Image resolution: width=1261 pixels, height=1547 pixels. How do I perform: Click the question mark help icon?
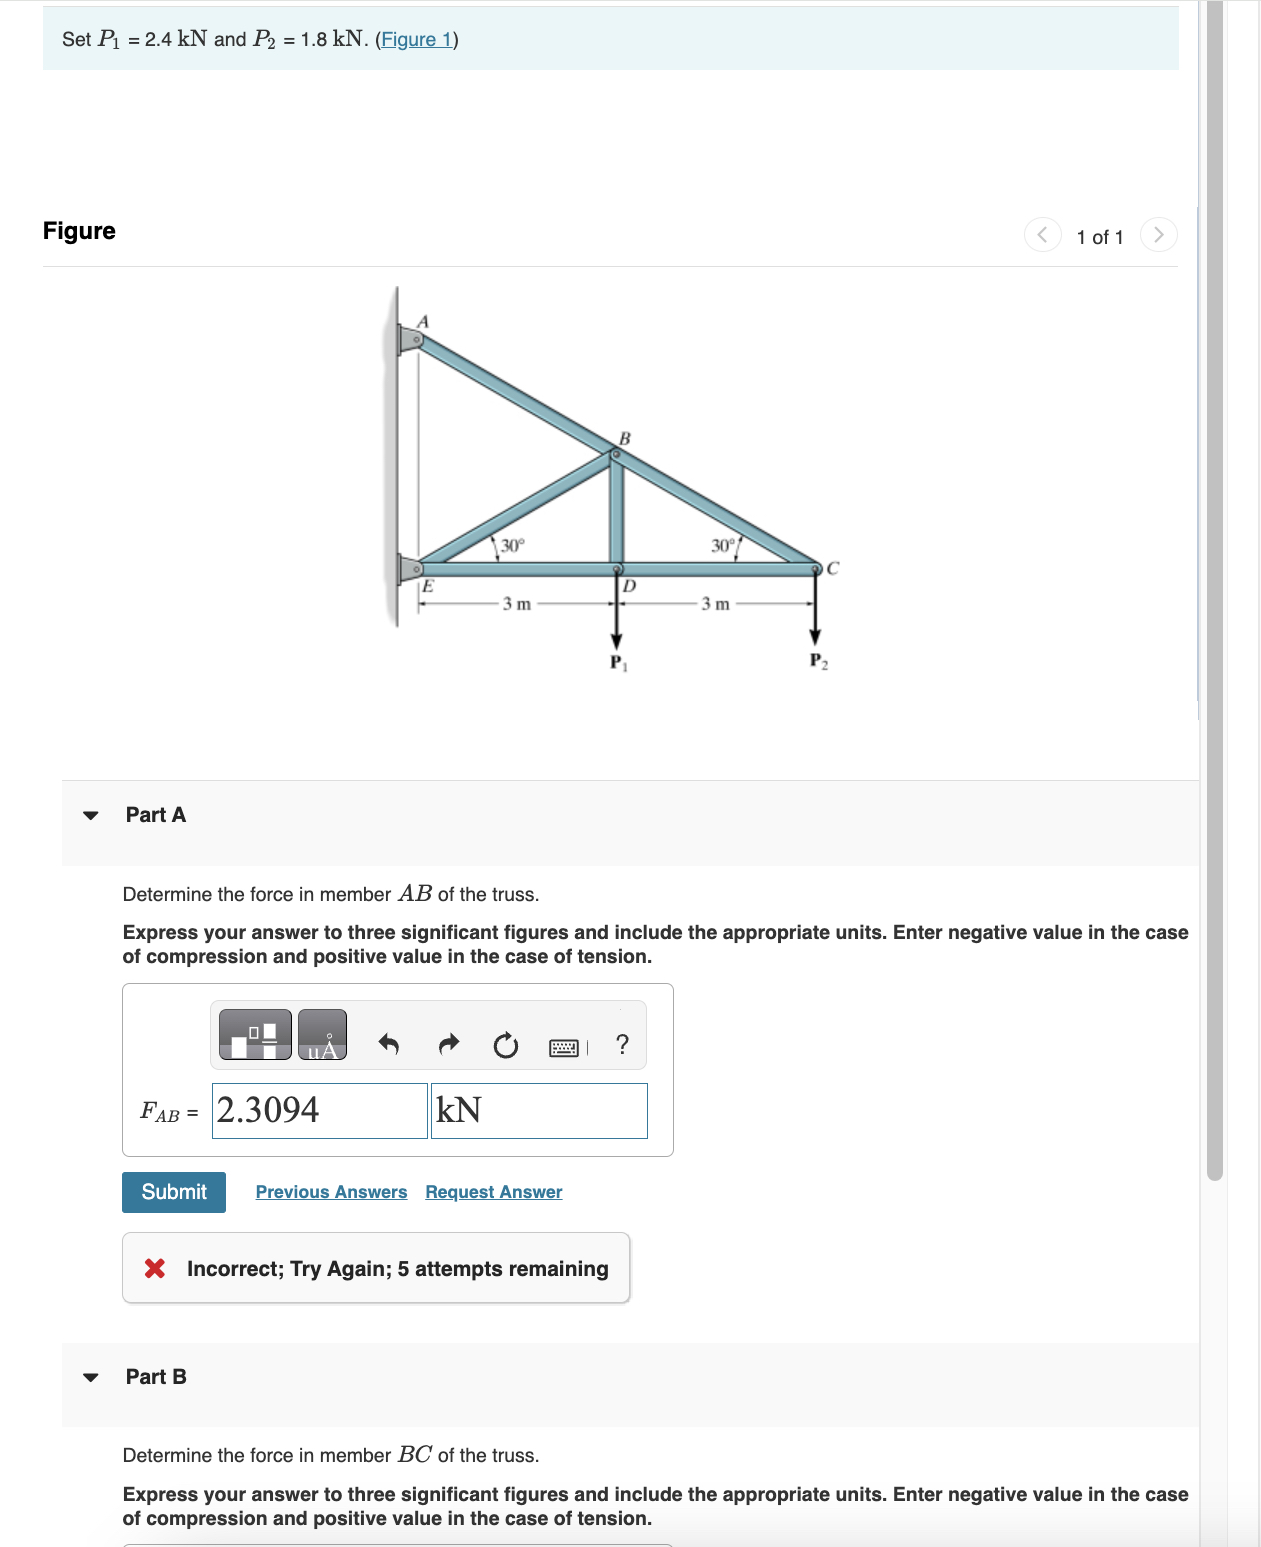[x=621, y=1043]
